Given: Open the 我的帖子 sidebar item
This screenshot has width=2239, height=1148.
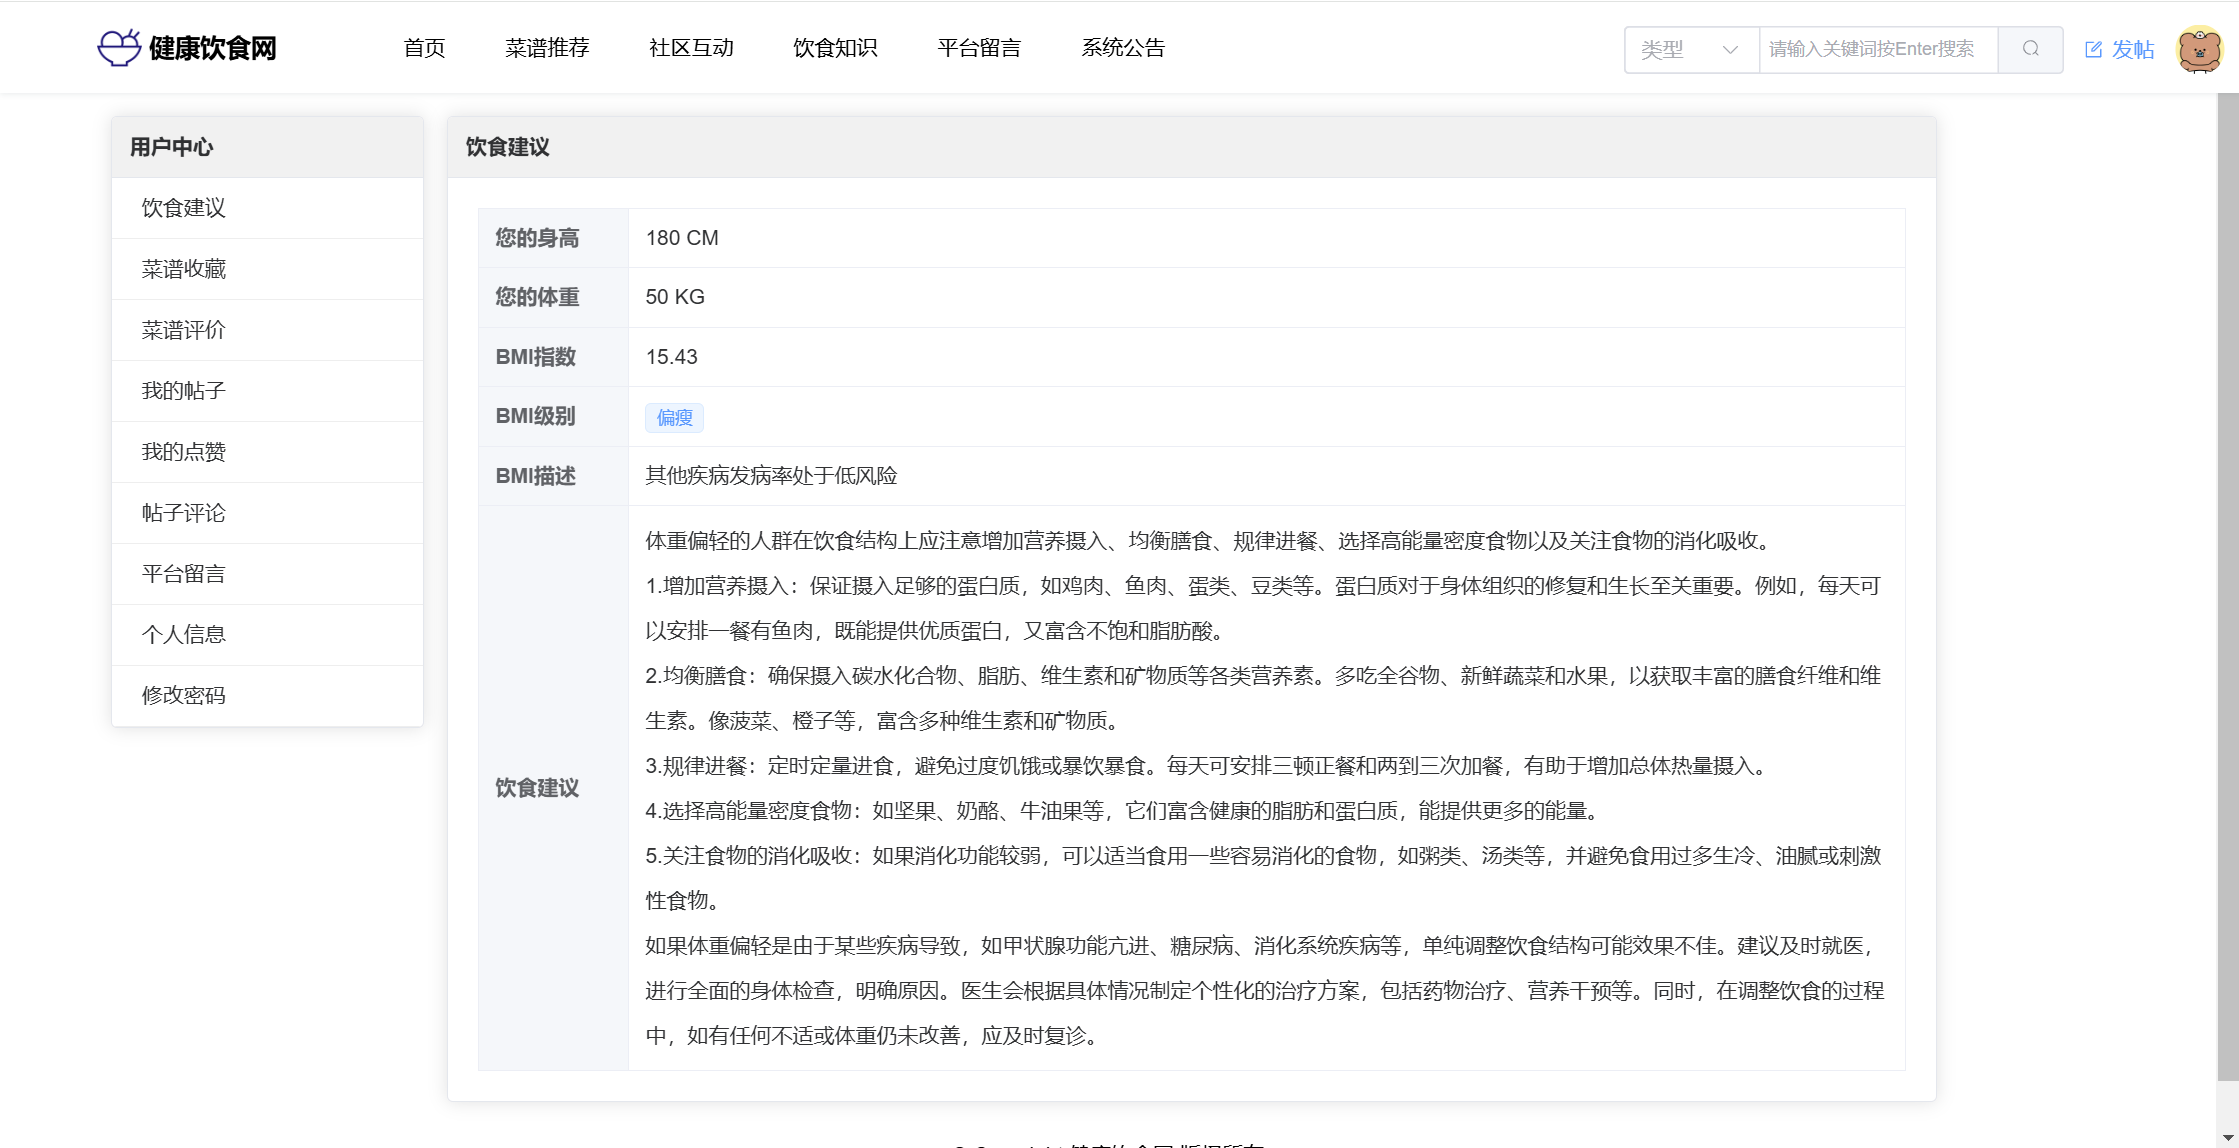Looking at the screenshot, I should [x=184, y=391].
